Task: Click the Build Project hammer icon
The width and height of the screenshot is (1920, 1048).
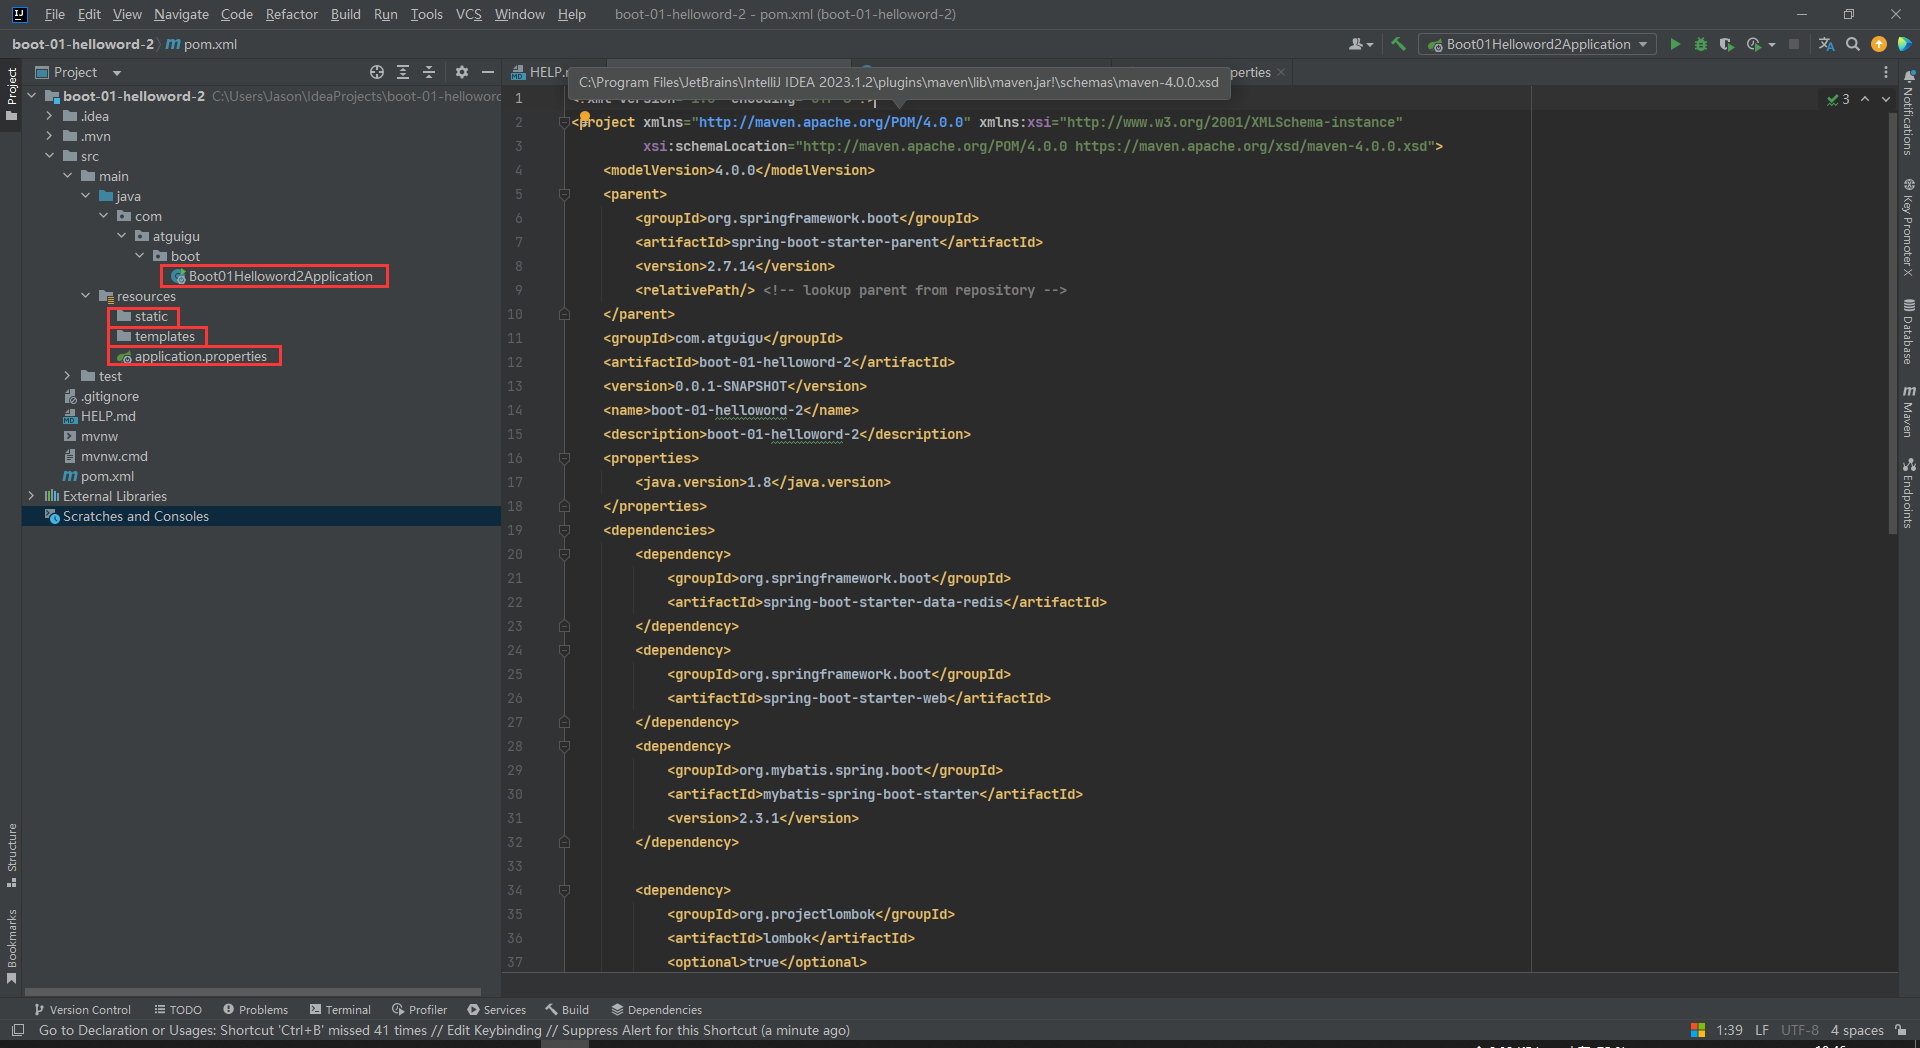Action: (x=1398, y=44)
